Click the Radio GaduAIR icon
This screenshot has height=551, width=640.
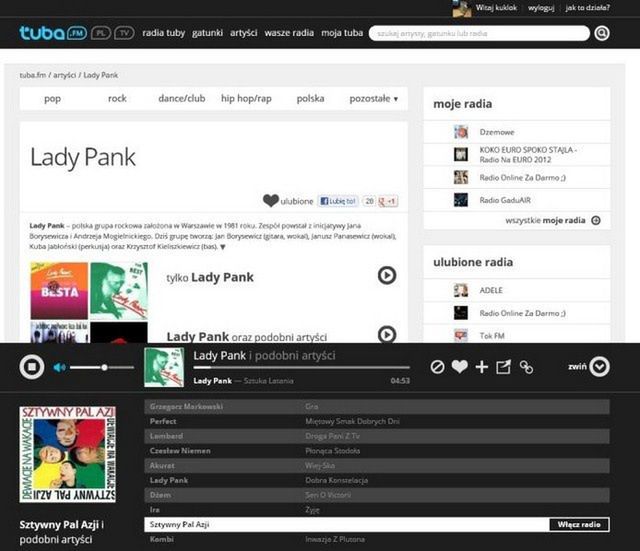pos(461,200)
